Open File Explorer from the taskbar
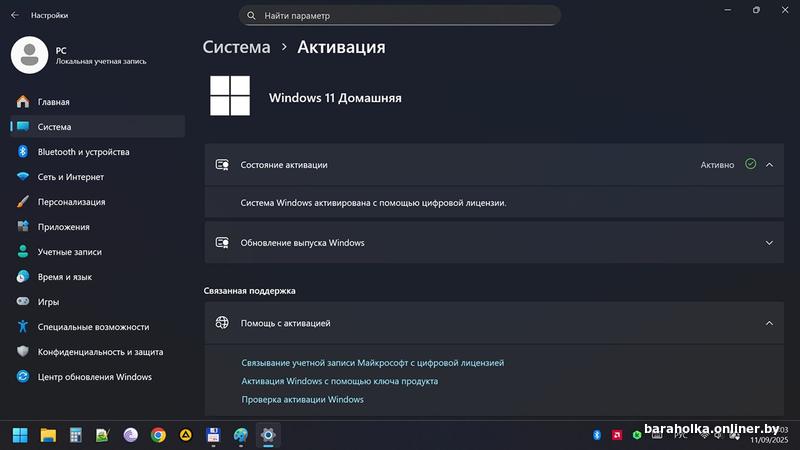 [x=48, y=435]
